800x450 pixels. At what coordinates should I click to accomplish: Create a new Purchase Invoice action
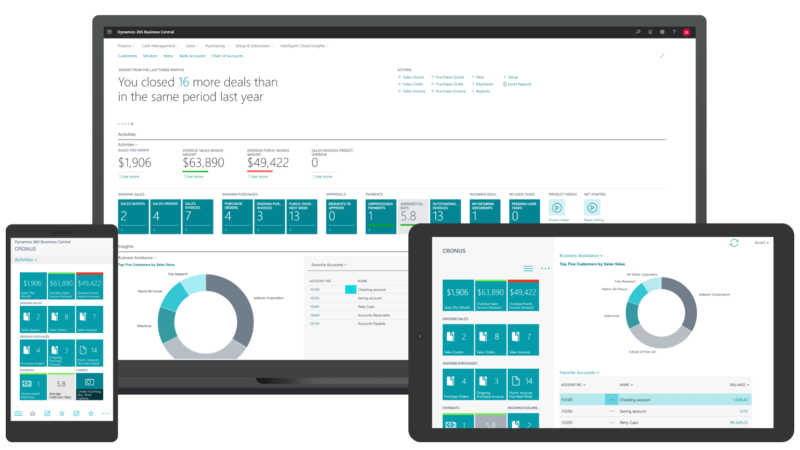448,91
